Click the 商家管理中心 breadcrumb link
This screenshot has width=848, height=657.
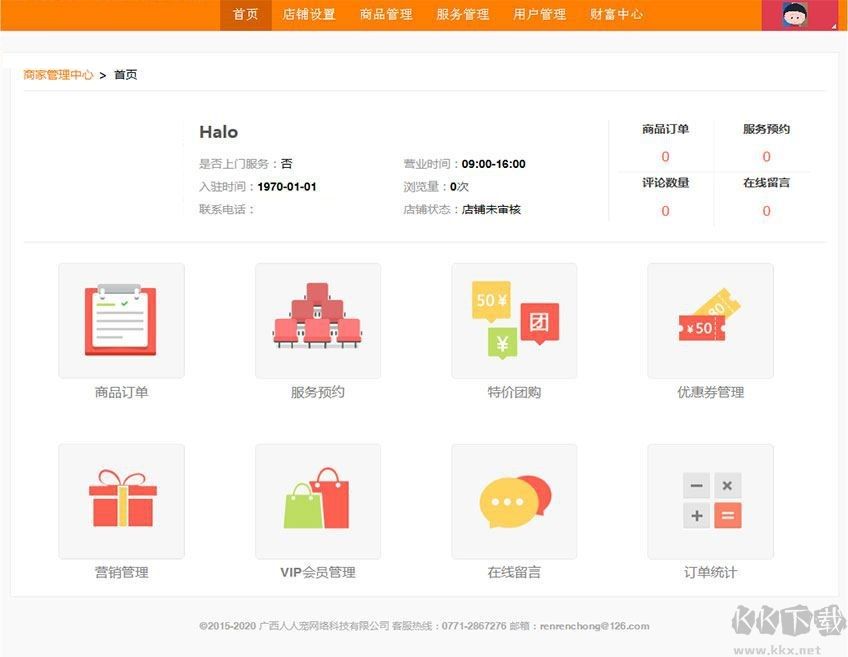point(58,75)
